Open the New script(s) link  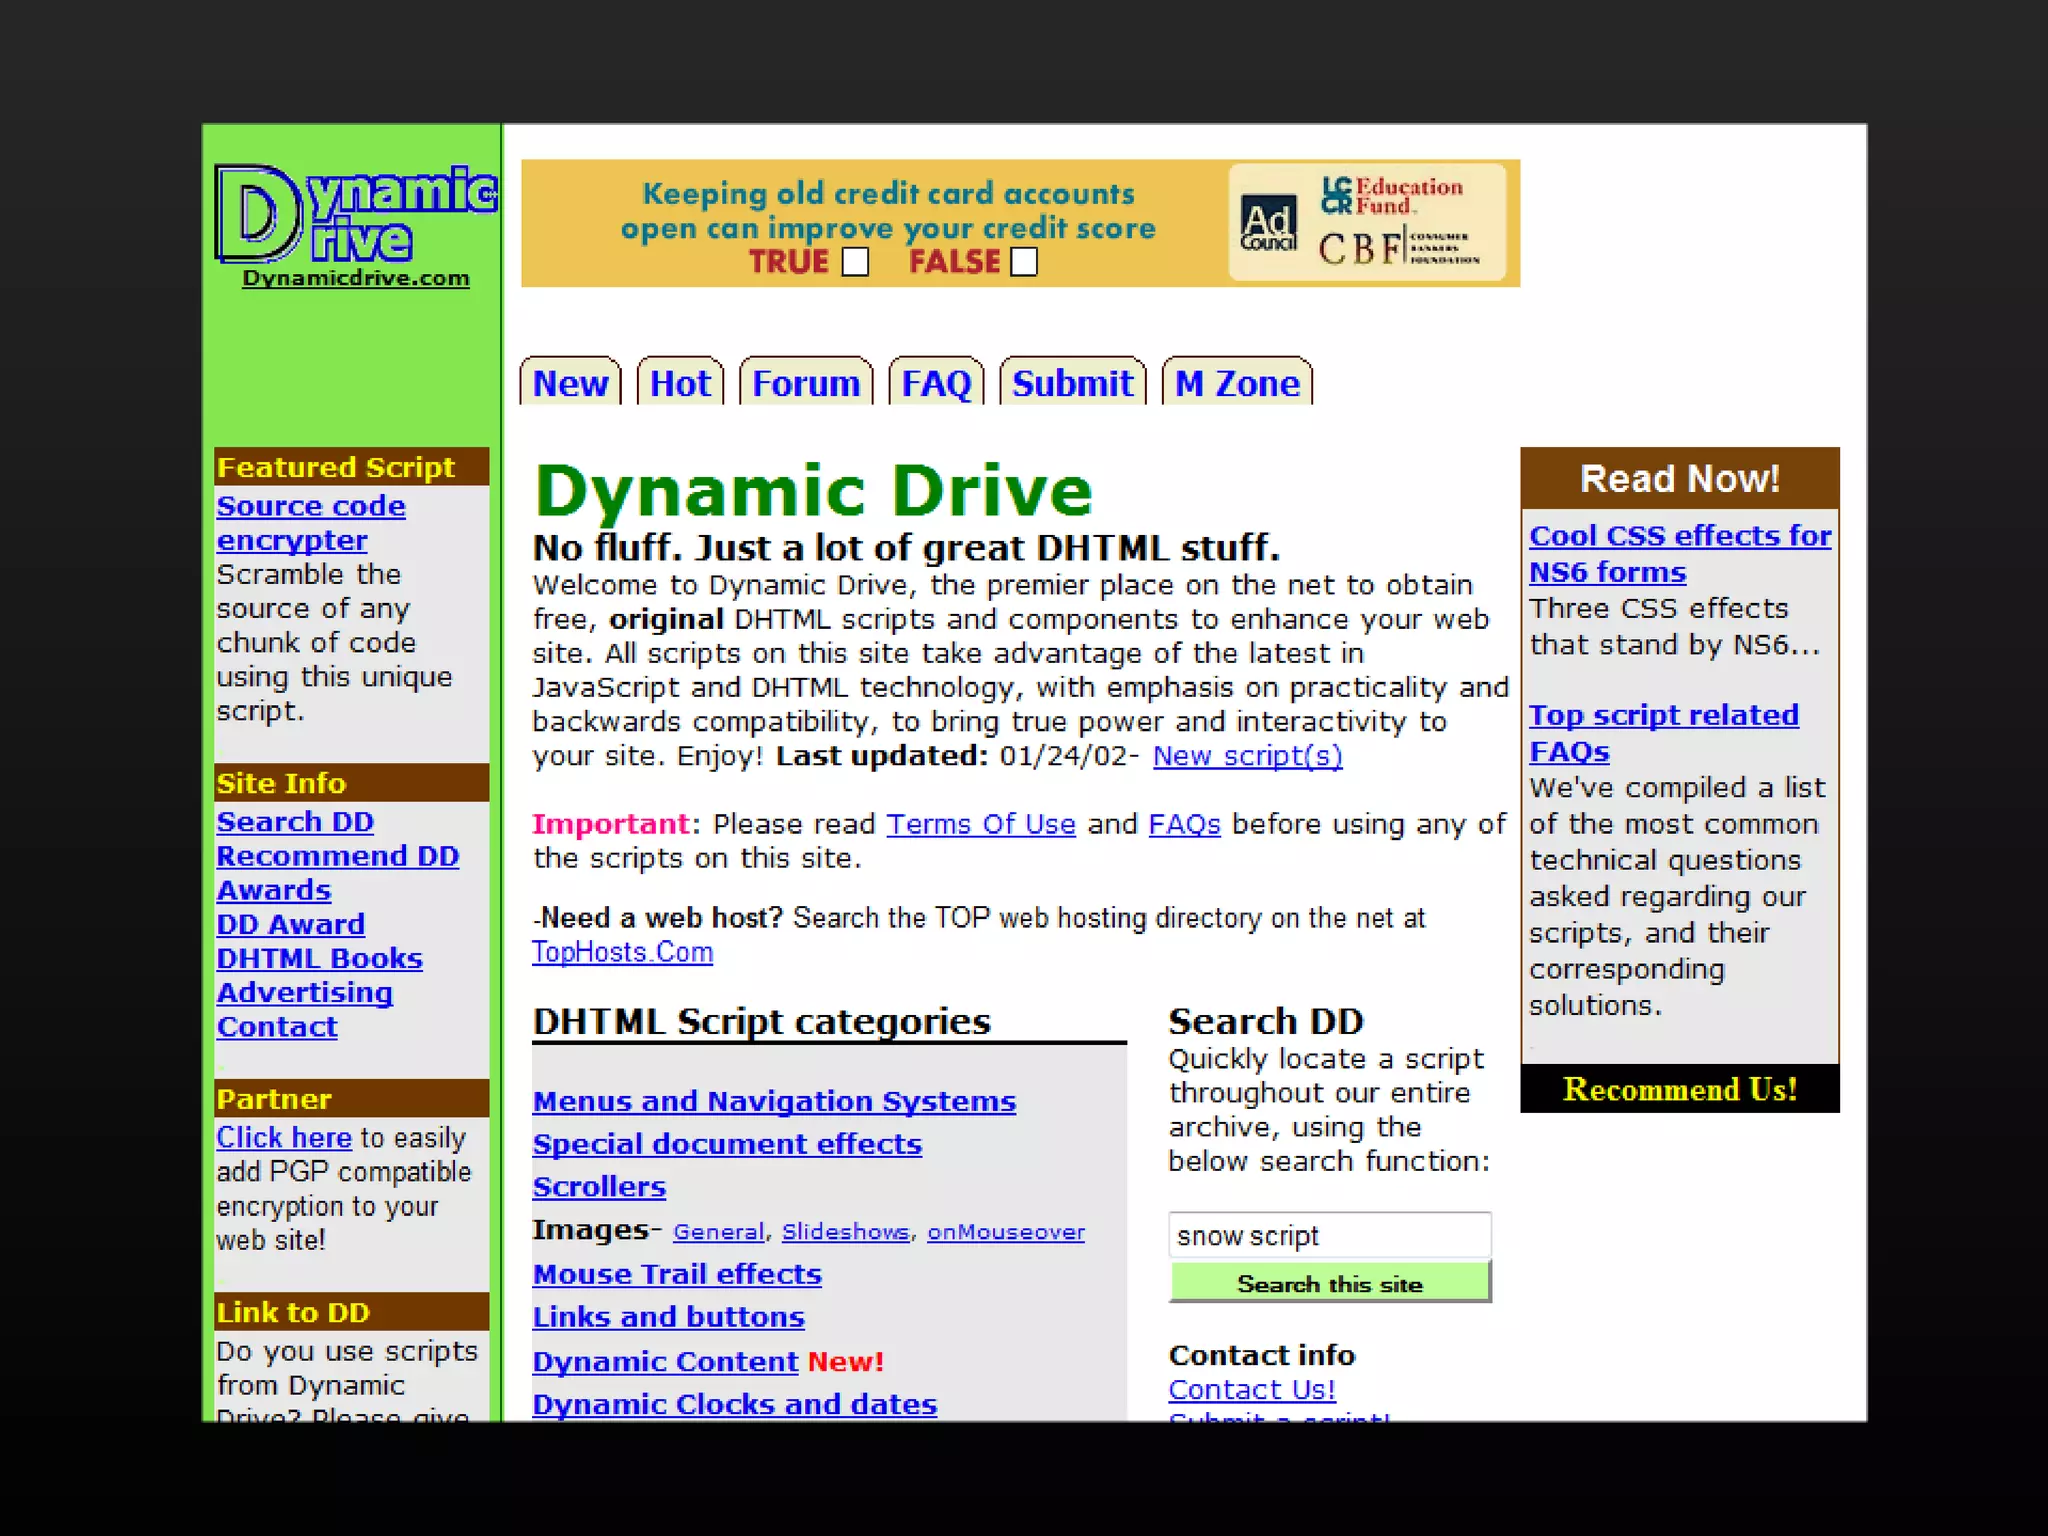[x=1247, y=756]
